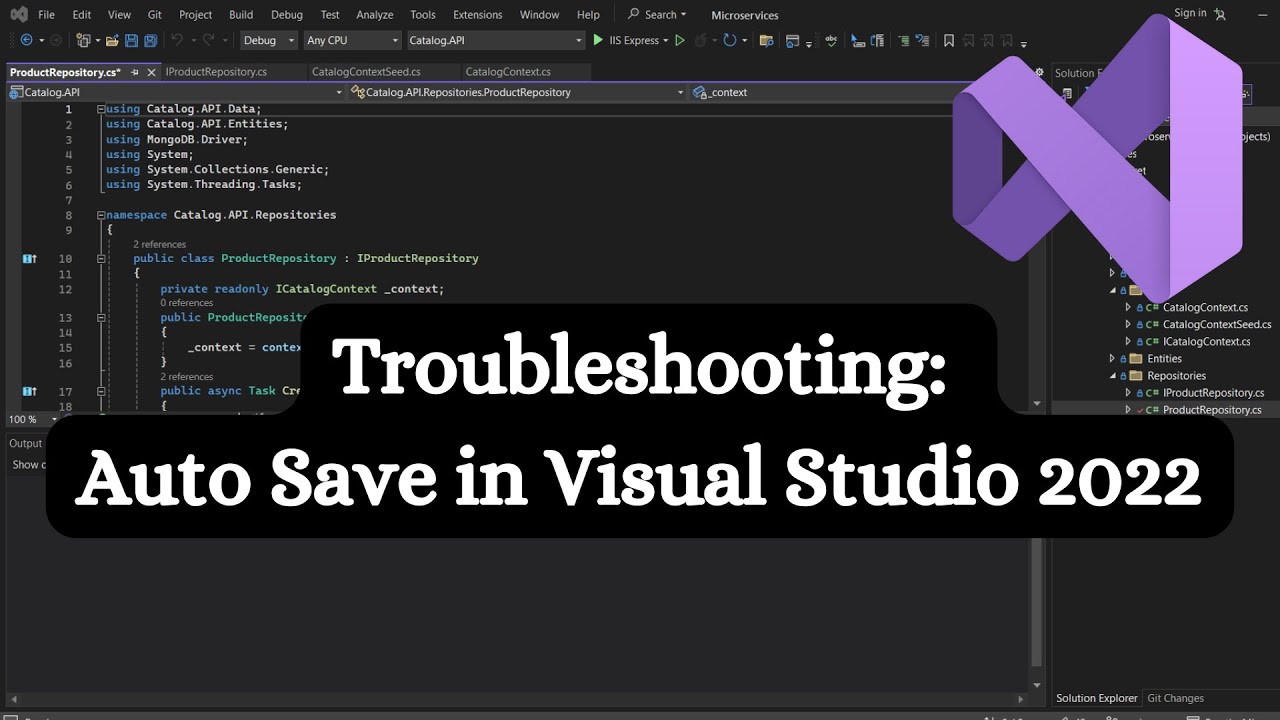The image size is (1280, 720).
Task: Click the New Project toolbar icon
Action: pos(83,40)
